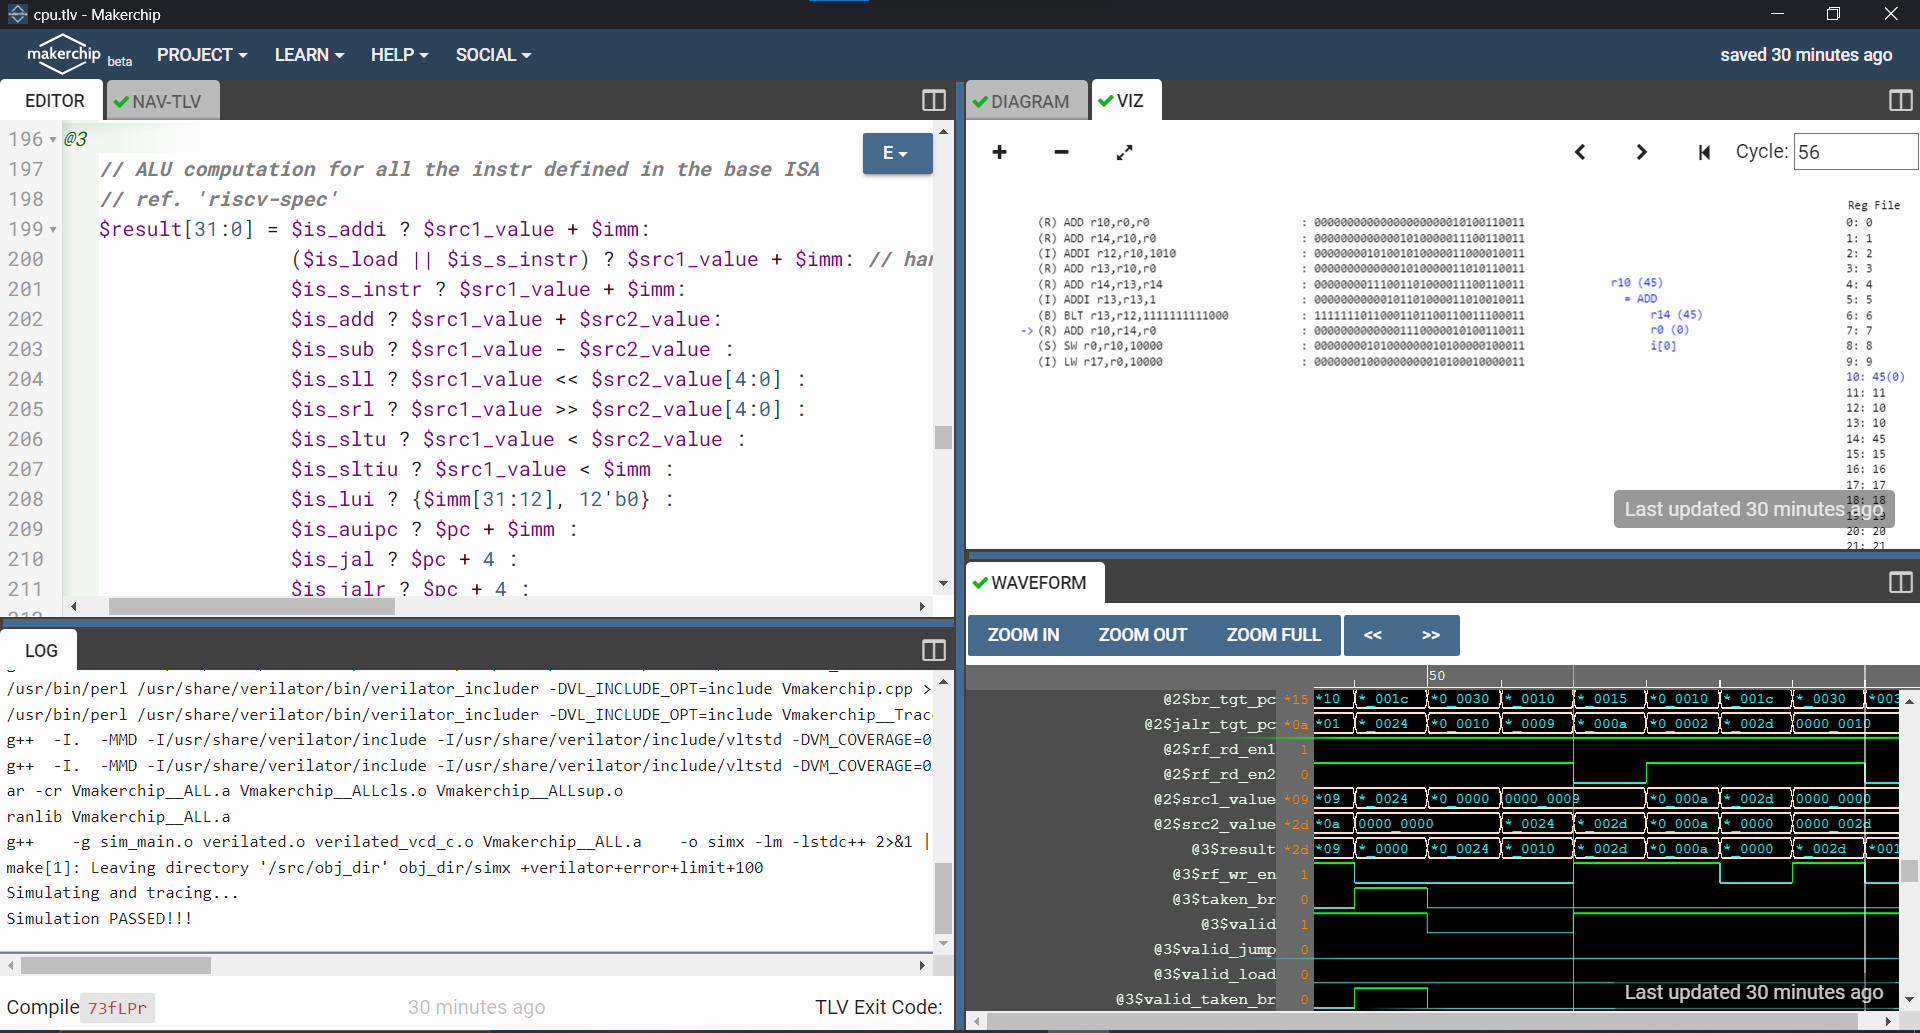Open the HELP menu
Image resolution: width=1920 pixels, height=1033 pixels.
(x=399, y=55)
